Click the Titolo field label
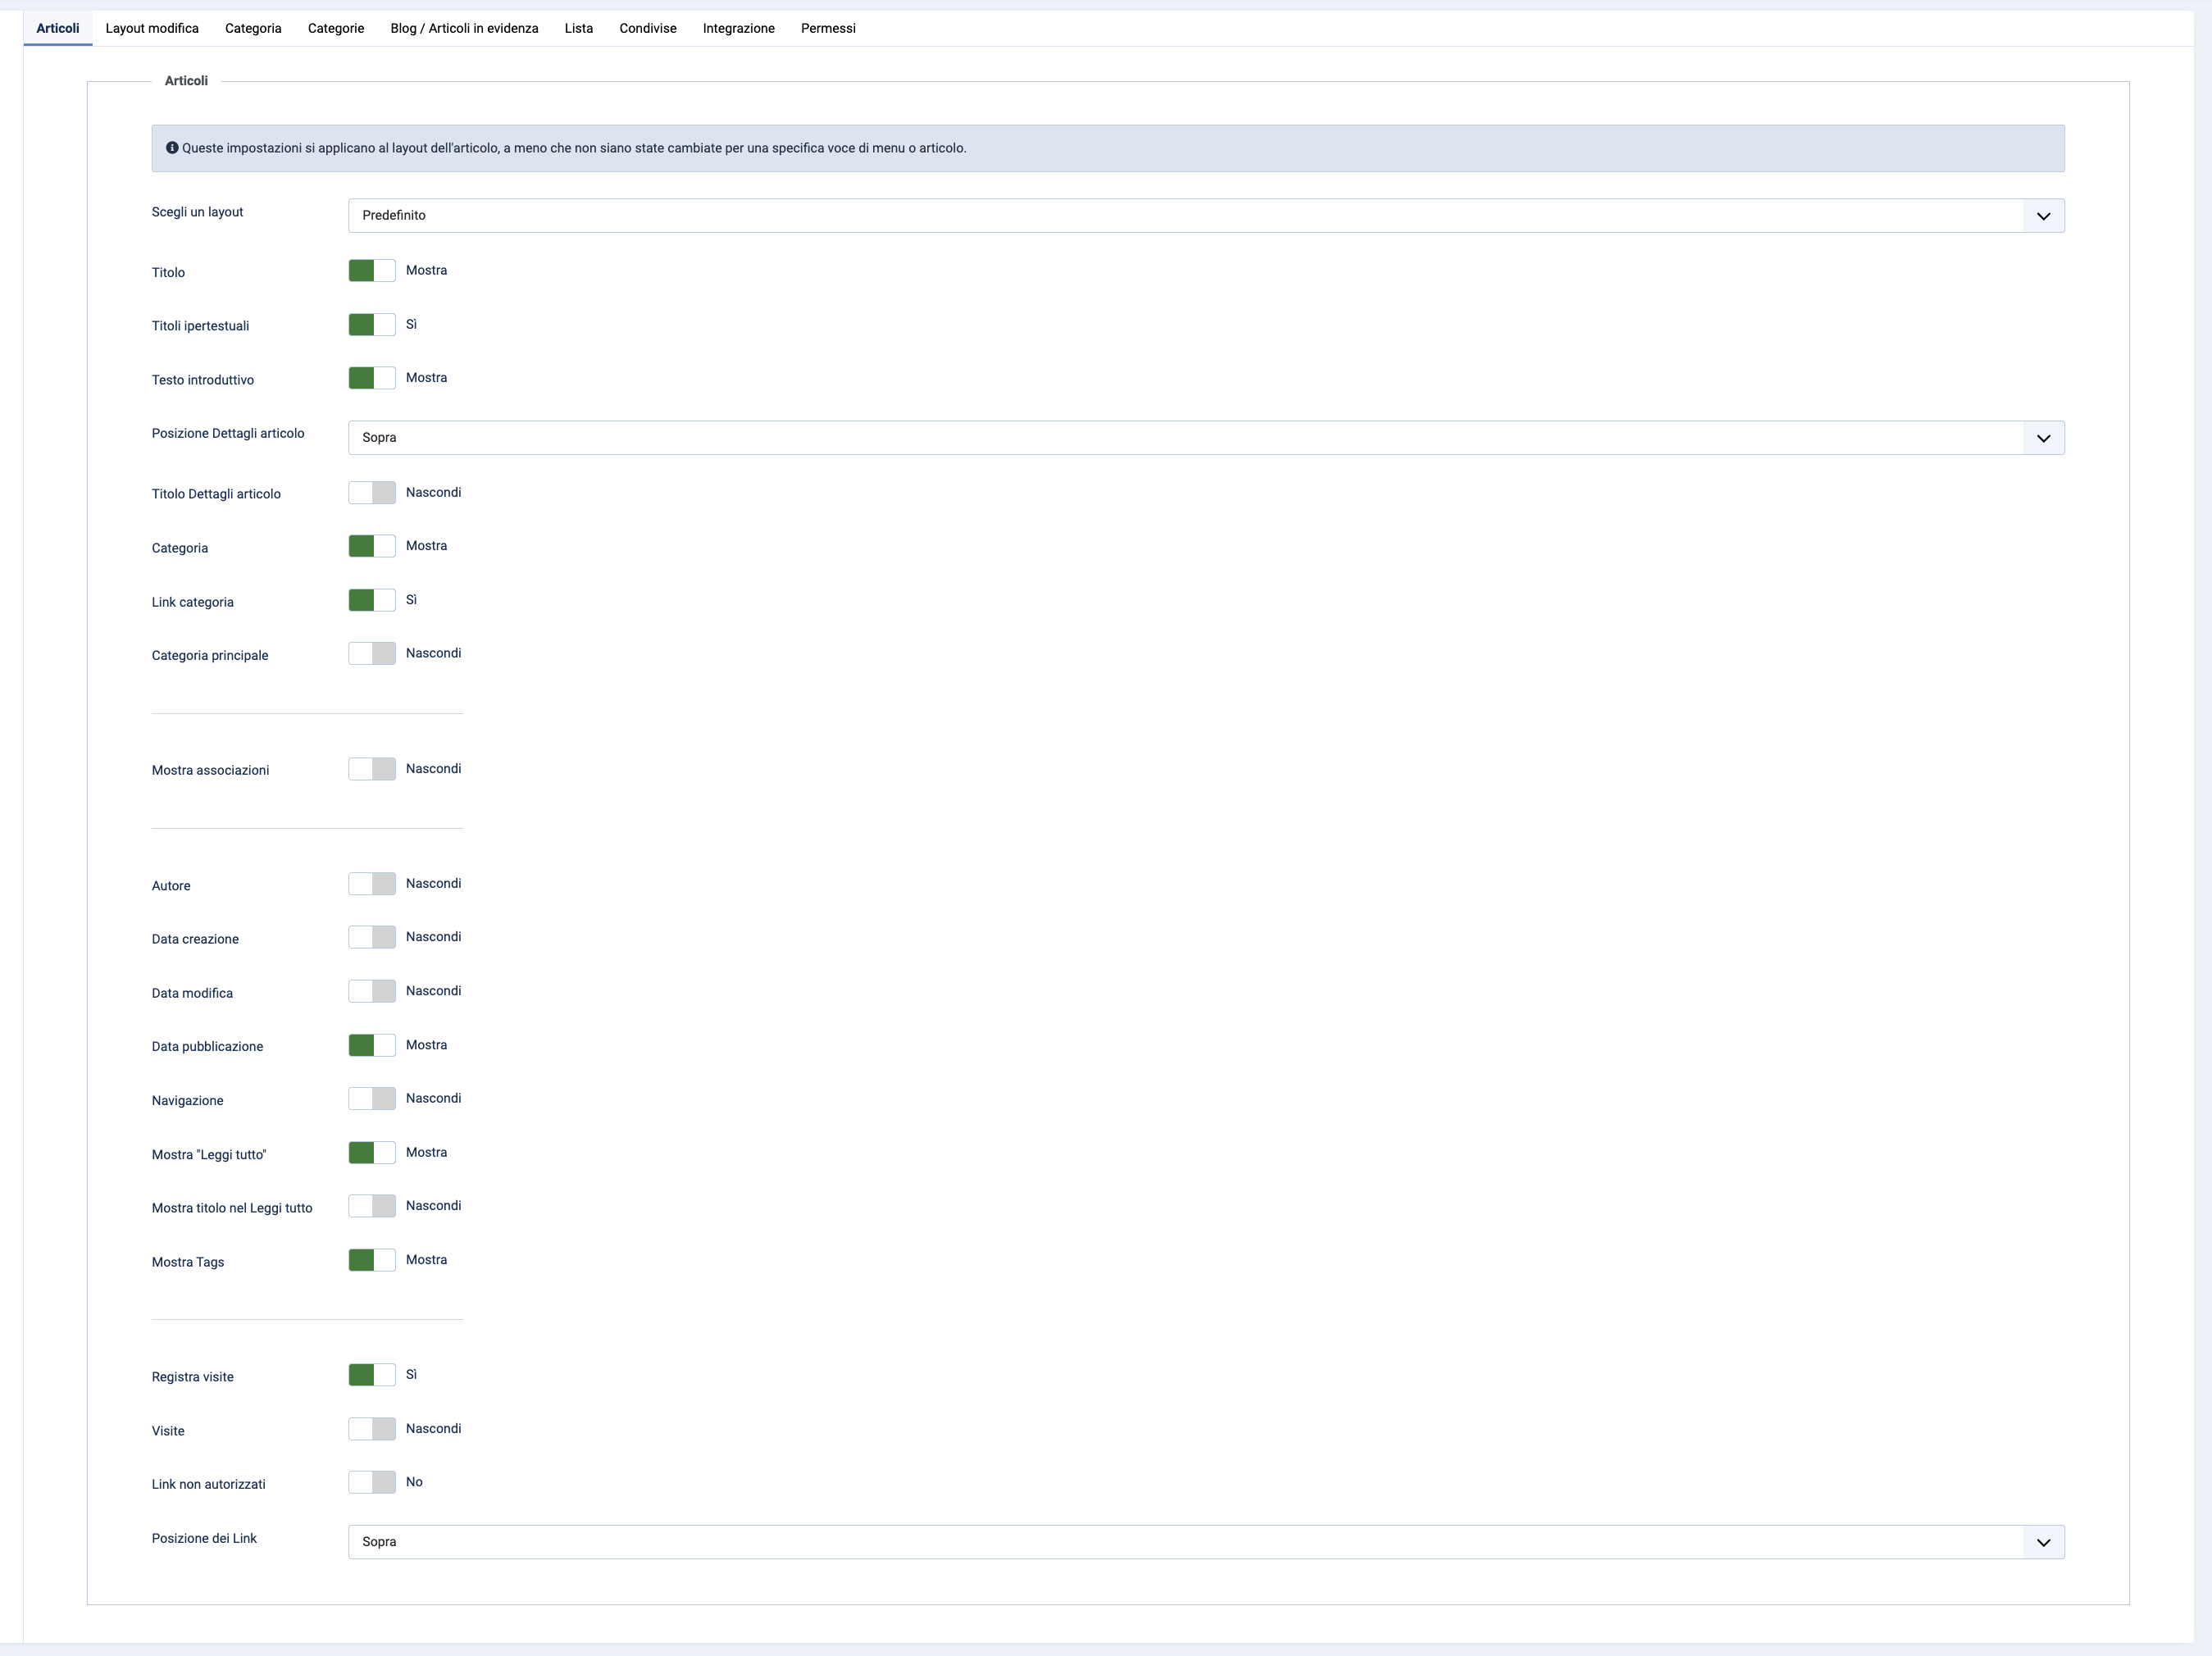Screen dimensions: 2212x1656 pyautogui.click(x=168, y=273)
